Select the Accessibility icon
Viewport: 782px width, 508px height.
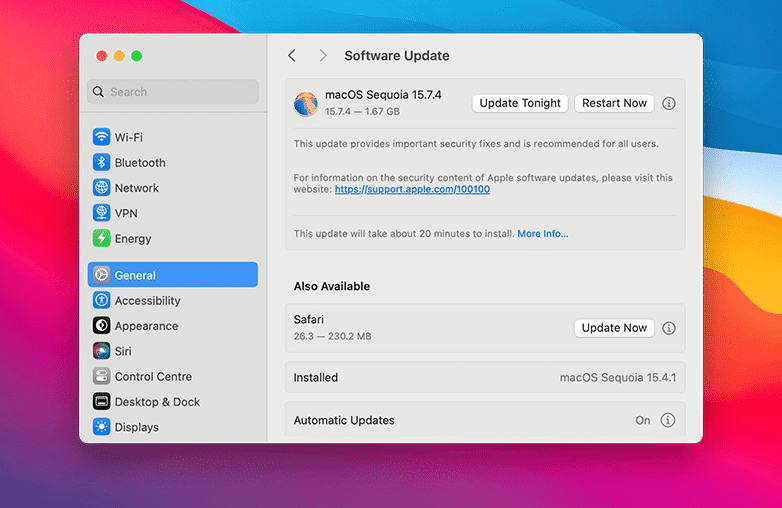coord(101,301)
